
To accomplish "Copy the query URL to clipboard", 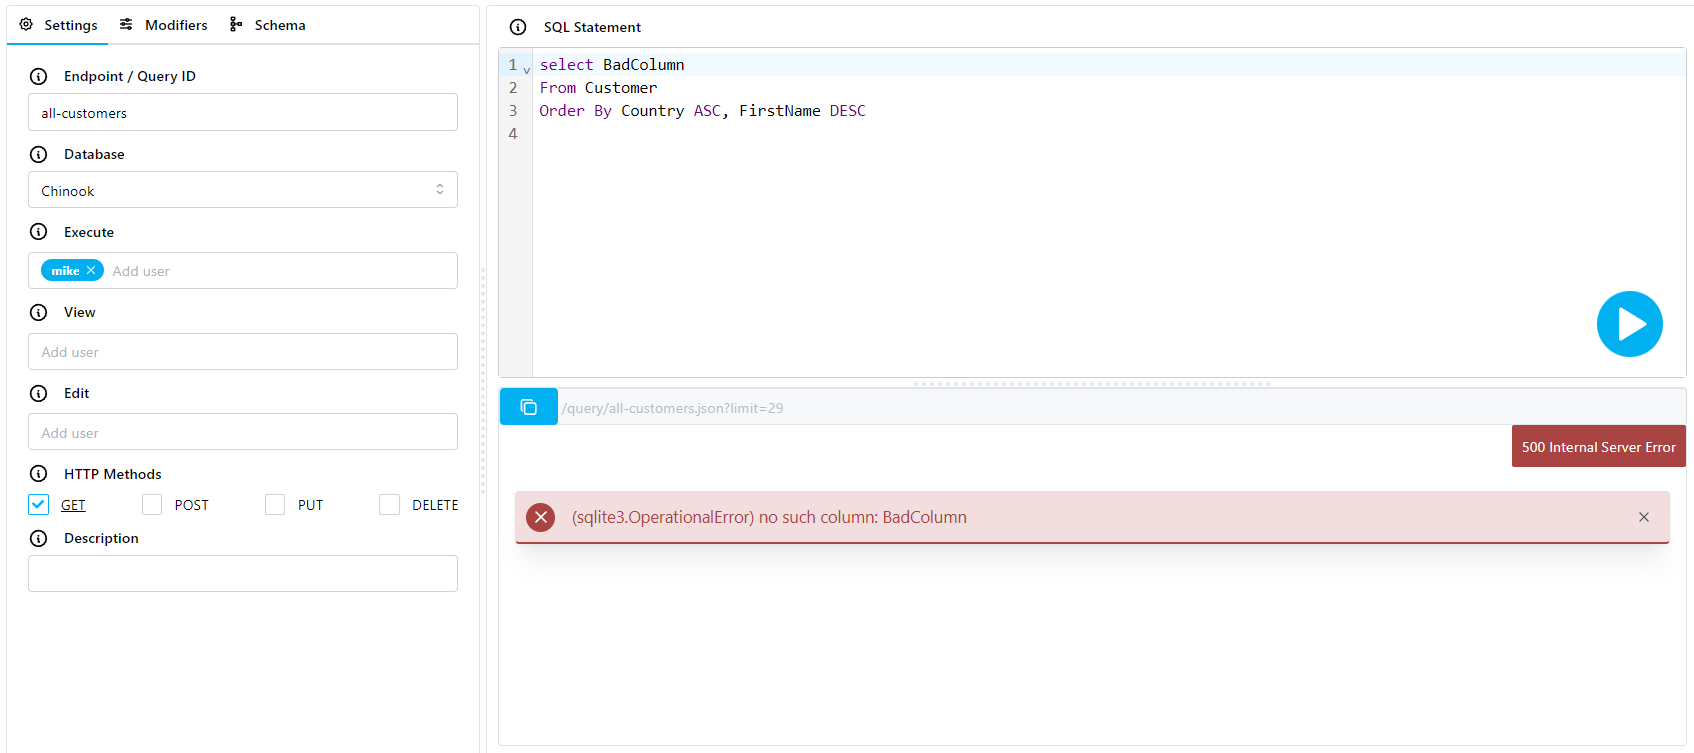I will click(528, 407).
